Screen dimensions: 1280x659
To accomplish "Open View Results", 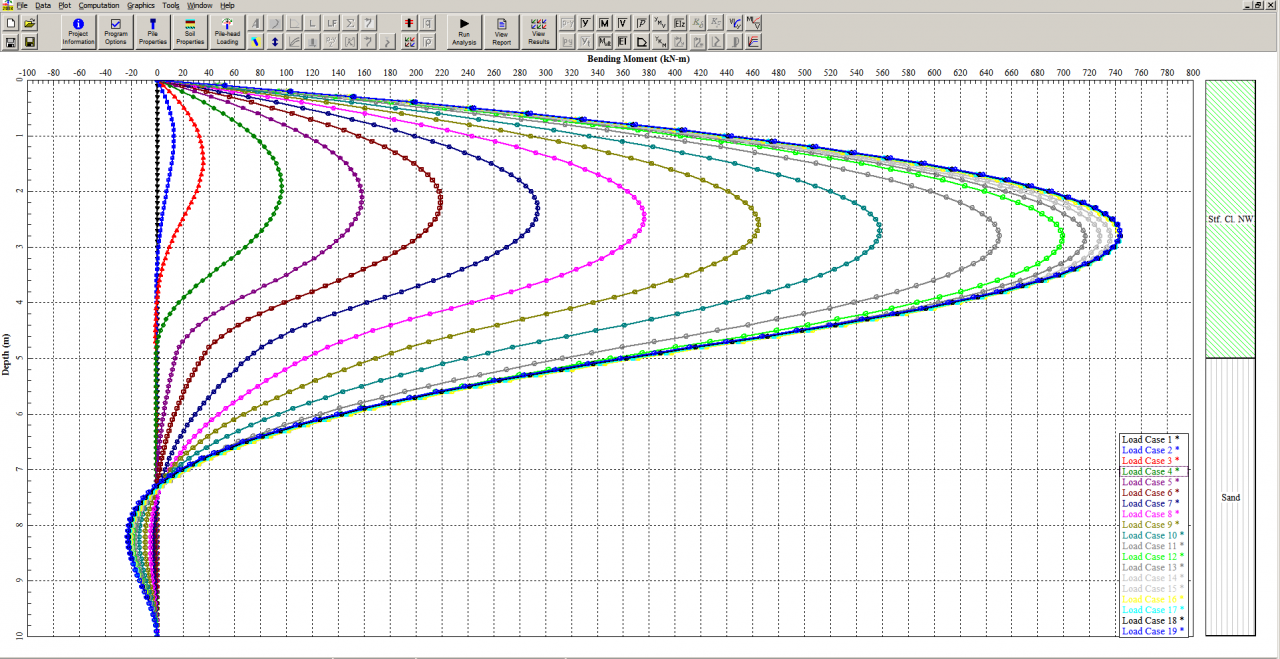I will [539, 32].
